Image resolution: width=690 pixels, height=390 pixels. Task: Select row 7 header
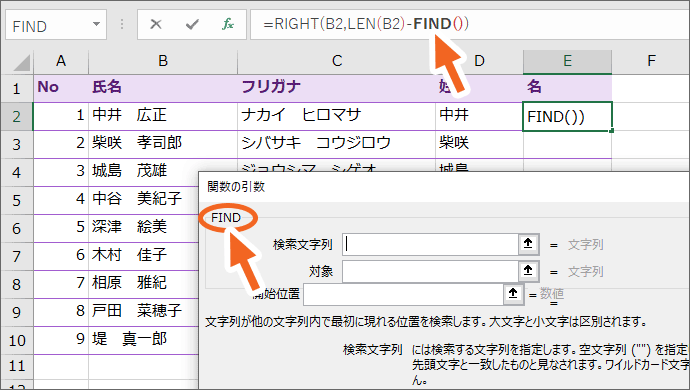coord(17,256)
